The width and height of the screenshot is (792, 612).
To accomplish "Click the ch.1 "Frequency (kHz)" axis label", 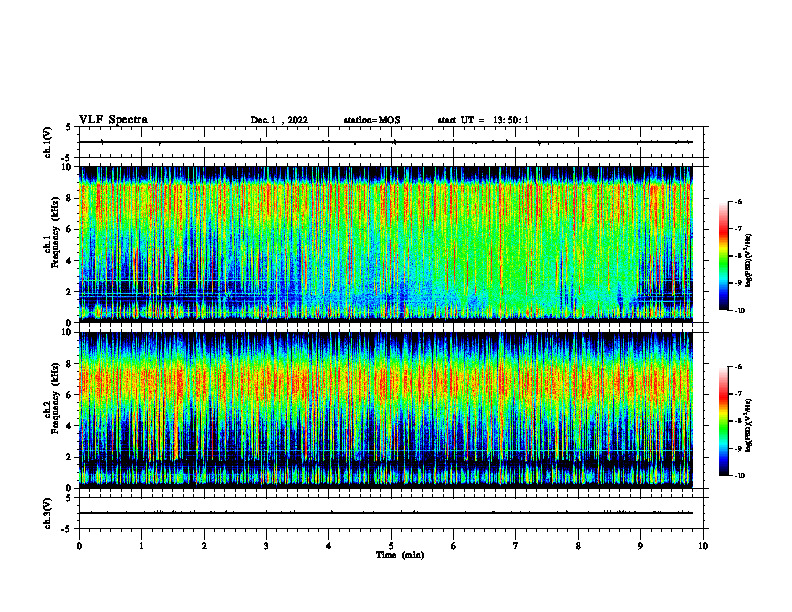I will pos(55,232).
